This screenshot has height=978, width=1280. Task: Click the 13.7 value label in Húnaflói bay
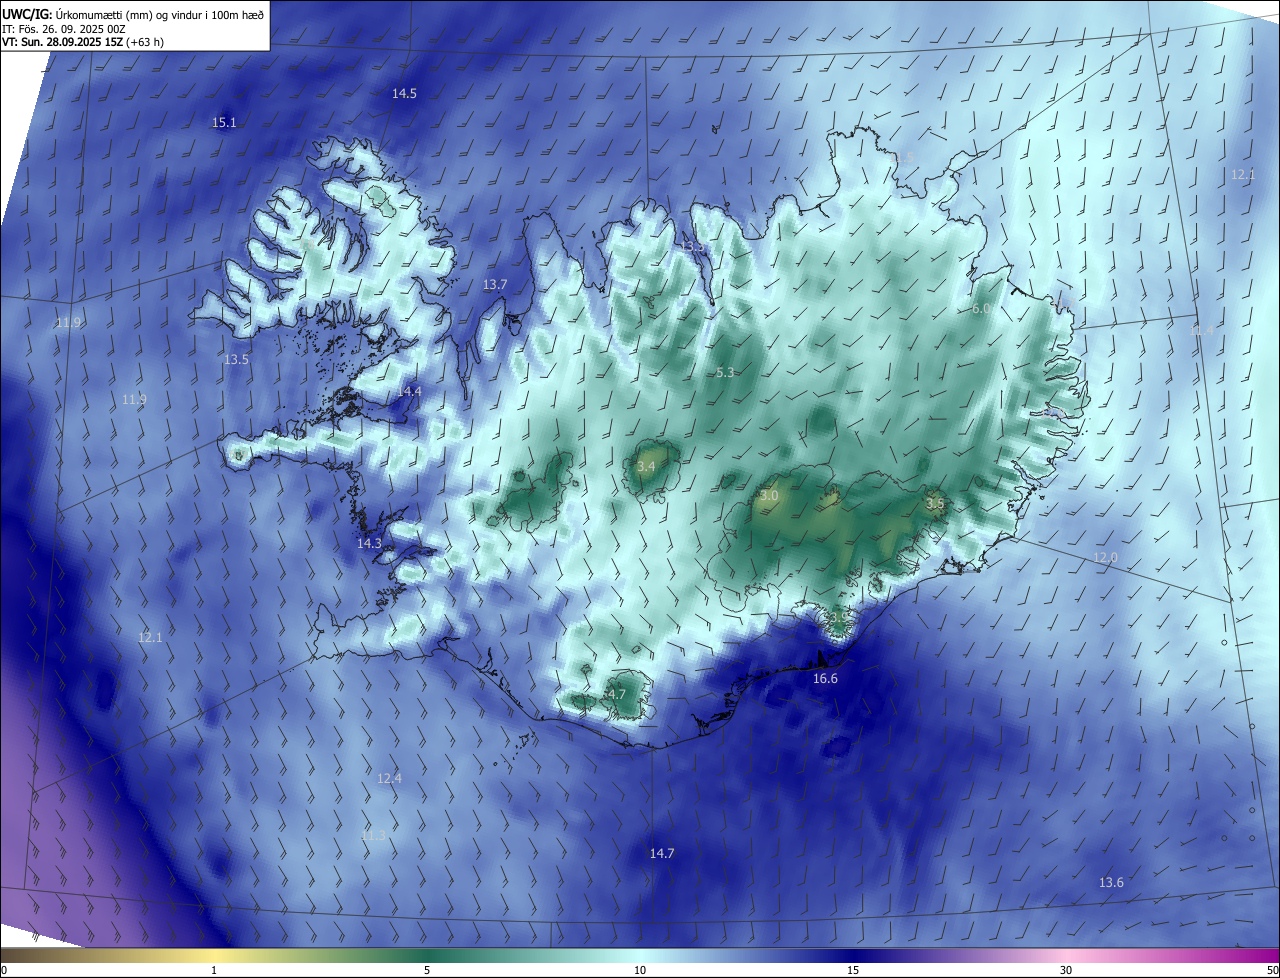tap(495, 285)
